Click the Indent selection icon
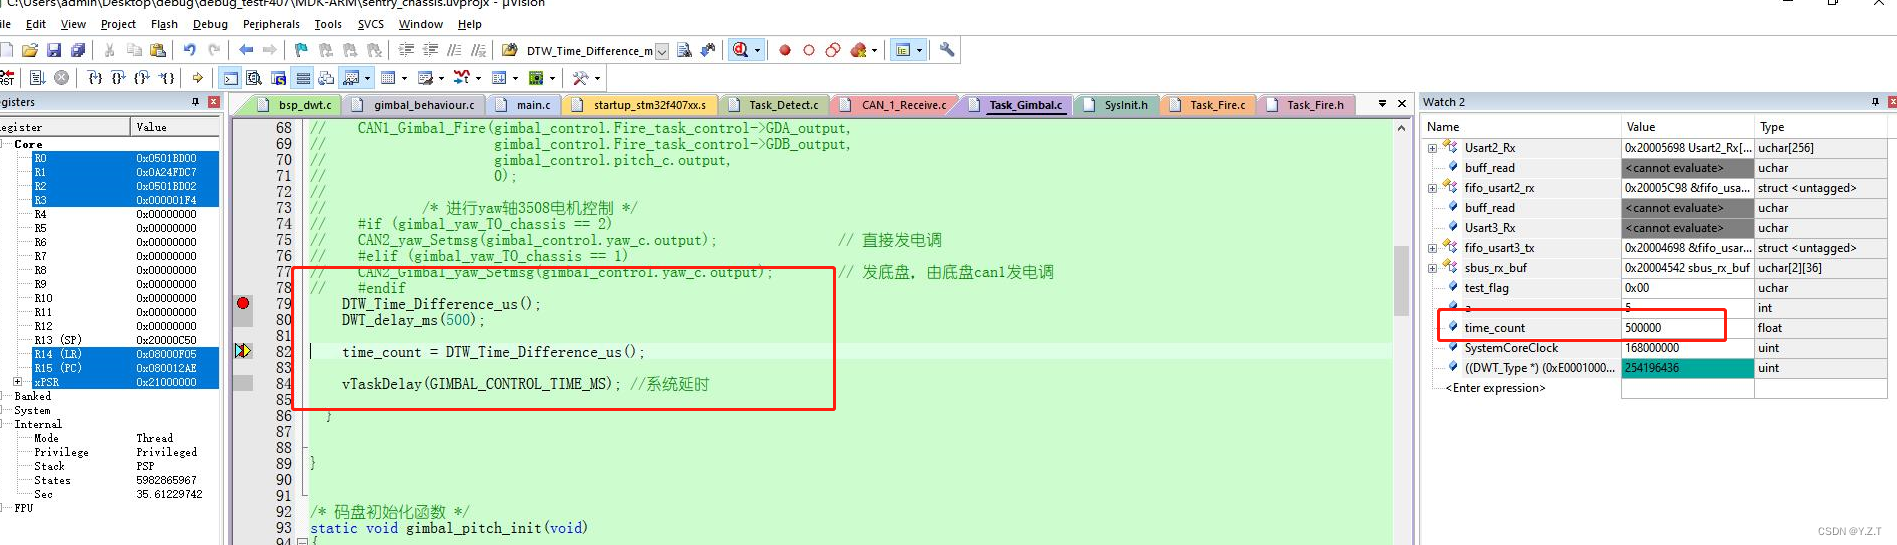 [x=406, y=50]
